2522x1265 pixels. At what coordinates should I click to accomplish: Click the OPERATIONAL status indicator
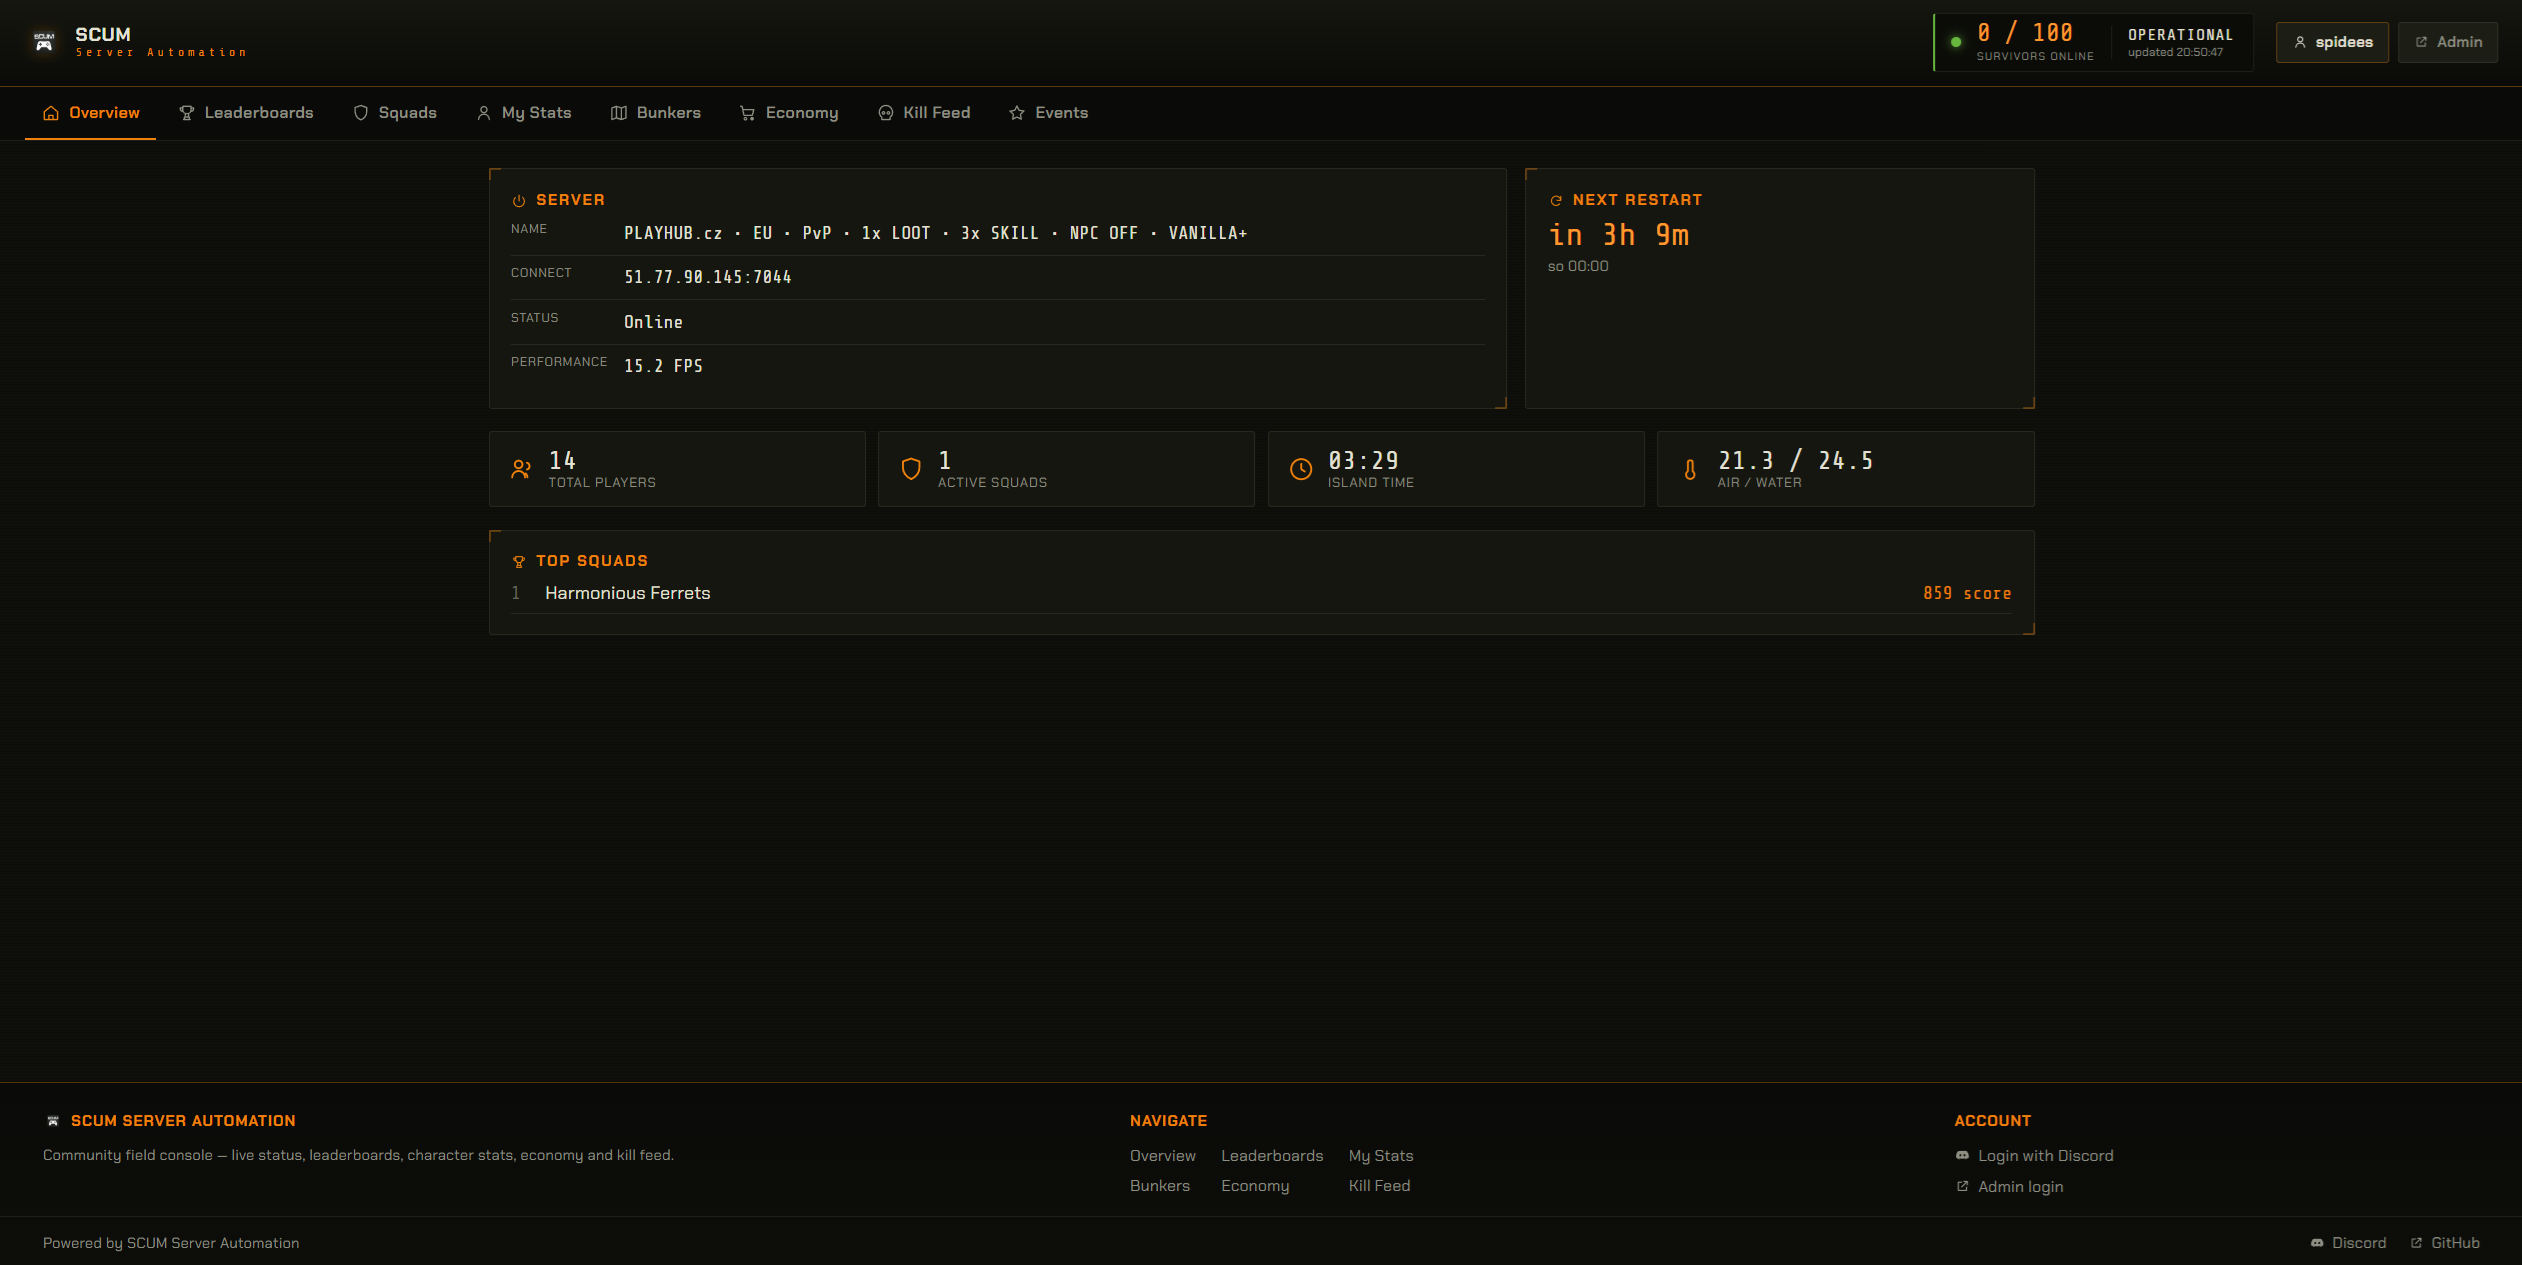click(2180, 35)
